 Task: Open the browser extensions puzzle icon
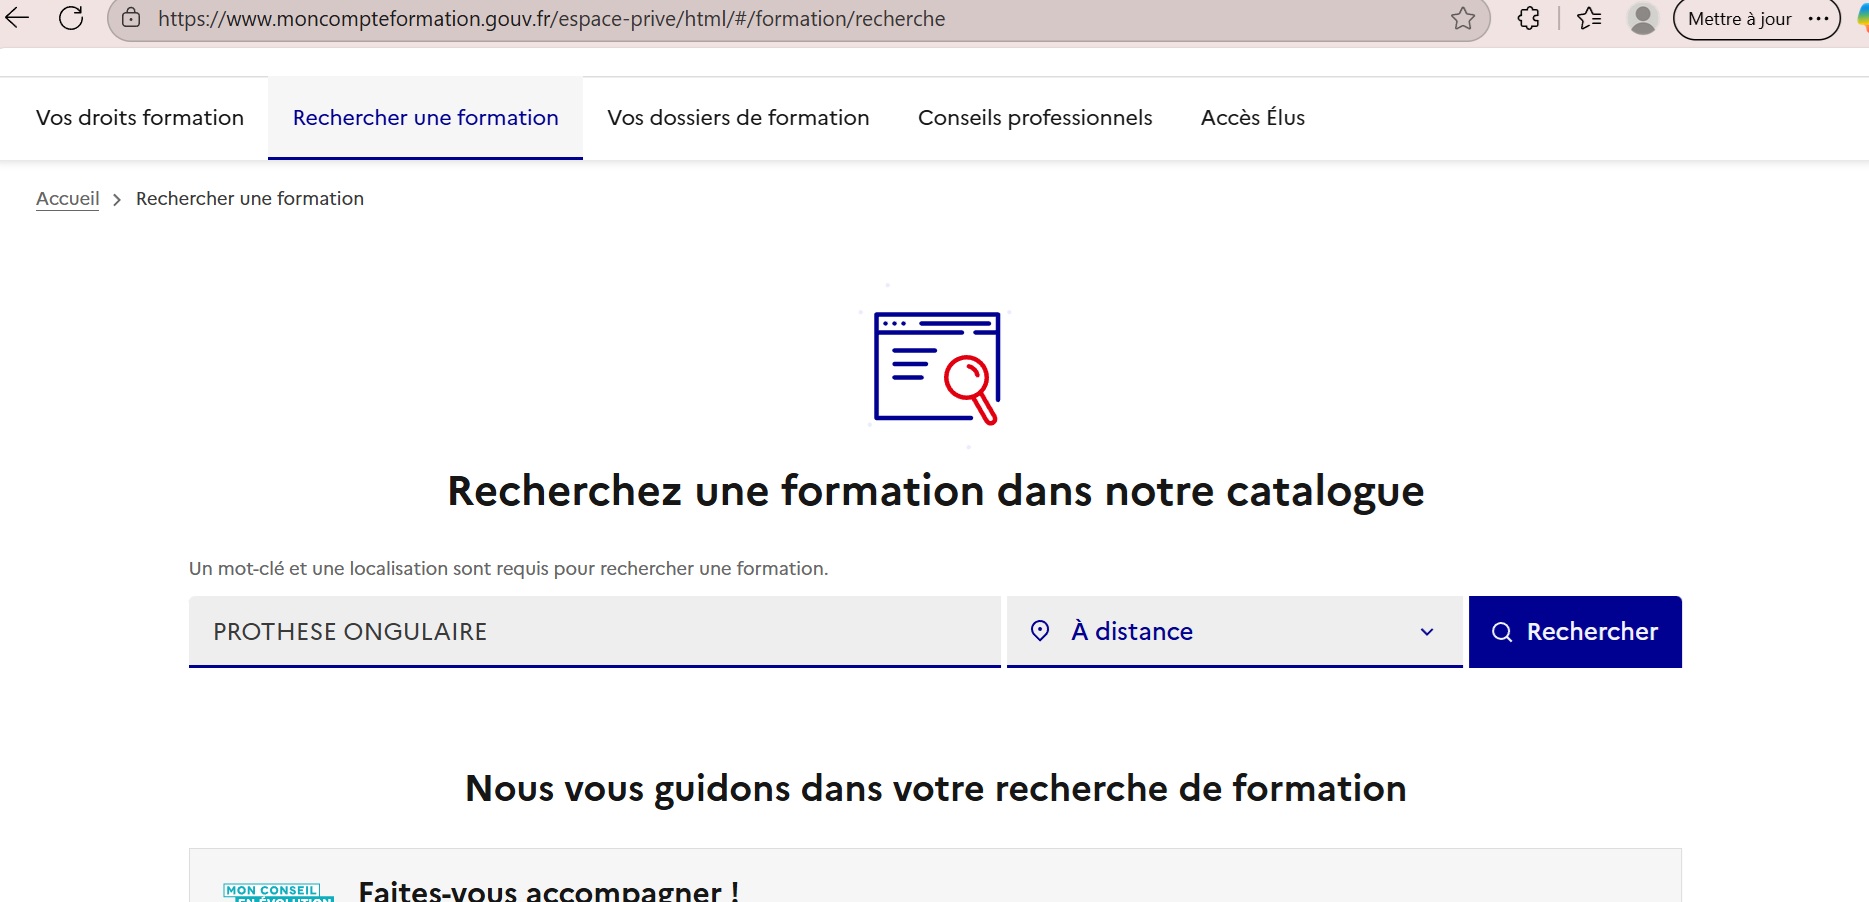[1528, 18]
